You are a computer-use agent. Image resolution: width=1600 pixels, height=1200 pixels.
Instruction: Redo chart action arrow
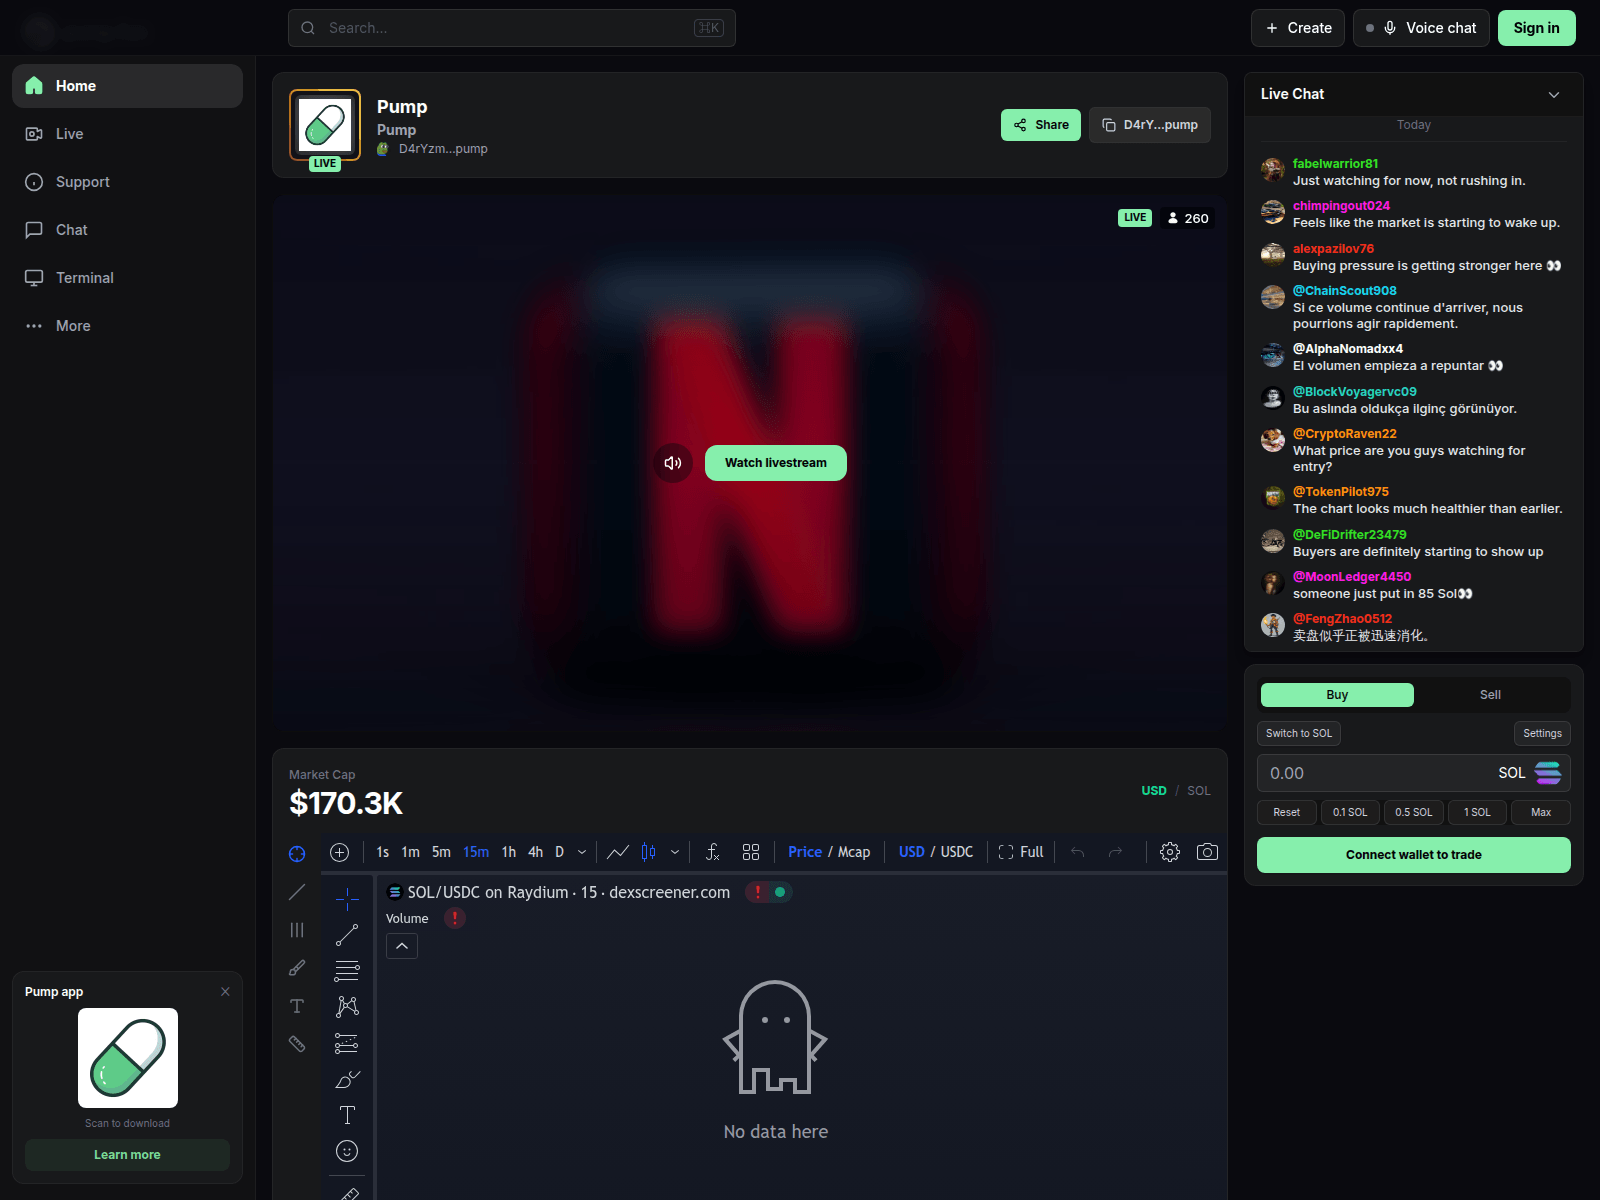[1115, 852]
